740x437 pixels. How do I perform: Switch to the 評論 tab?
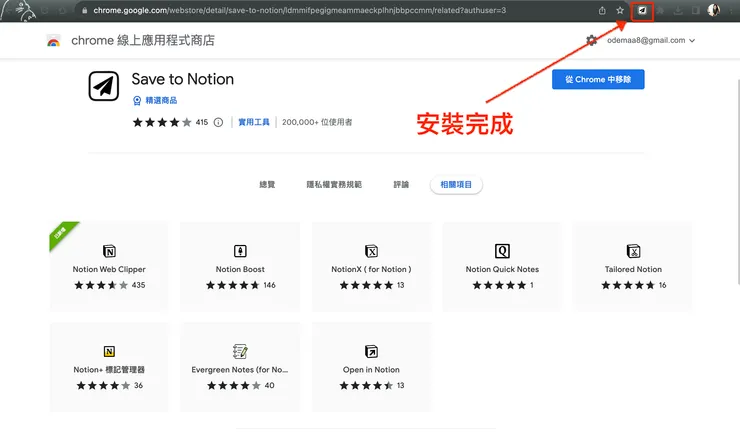click(401, 185)
